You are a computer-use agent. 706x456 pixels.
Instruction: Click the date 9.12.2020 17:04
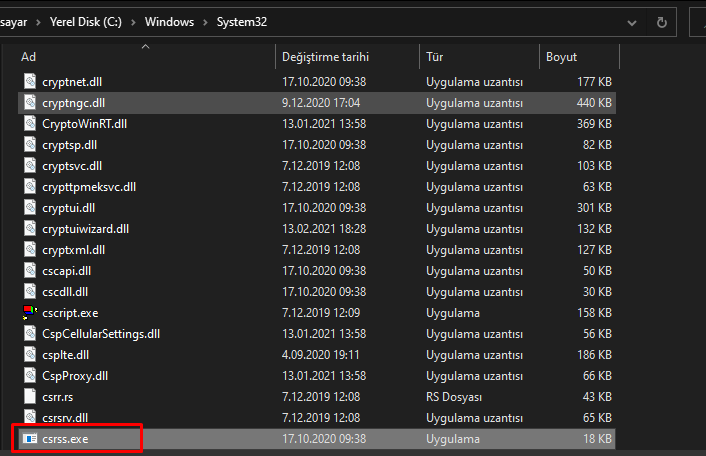321,103
